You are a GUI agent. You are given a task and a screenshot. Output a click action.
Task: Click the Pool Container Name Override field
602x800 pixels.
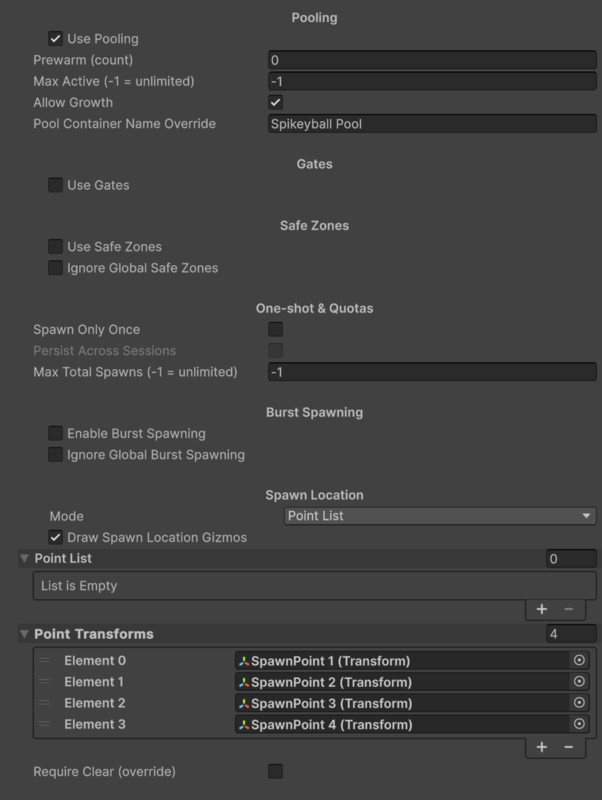(432, 124)
